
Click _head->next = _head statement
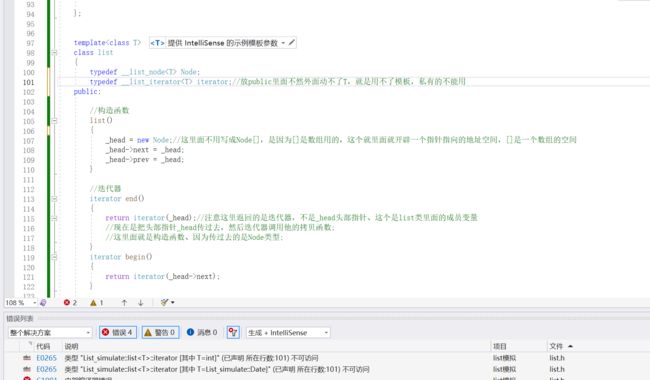(145, 150)
